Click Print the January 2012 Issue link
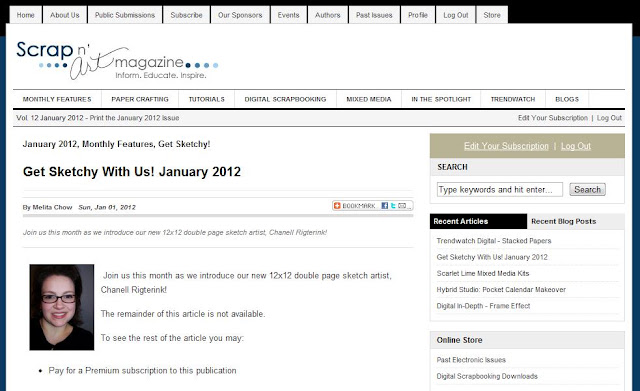 pos(134,118)
